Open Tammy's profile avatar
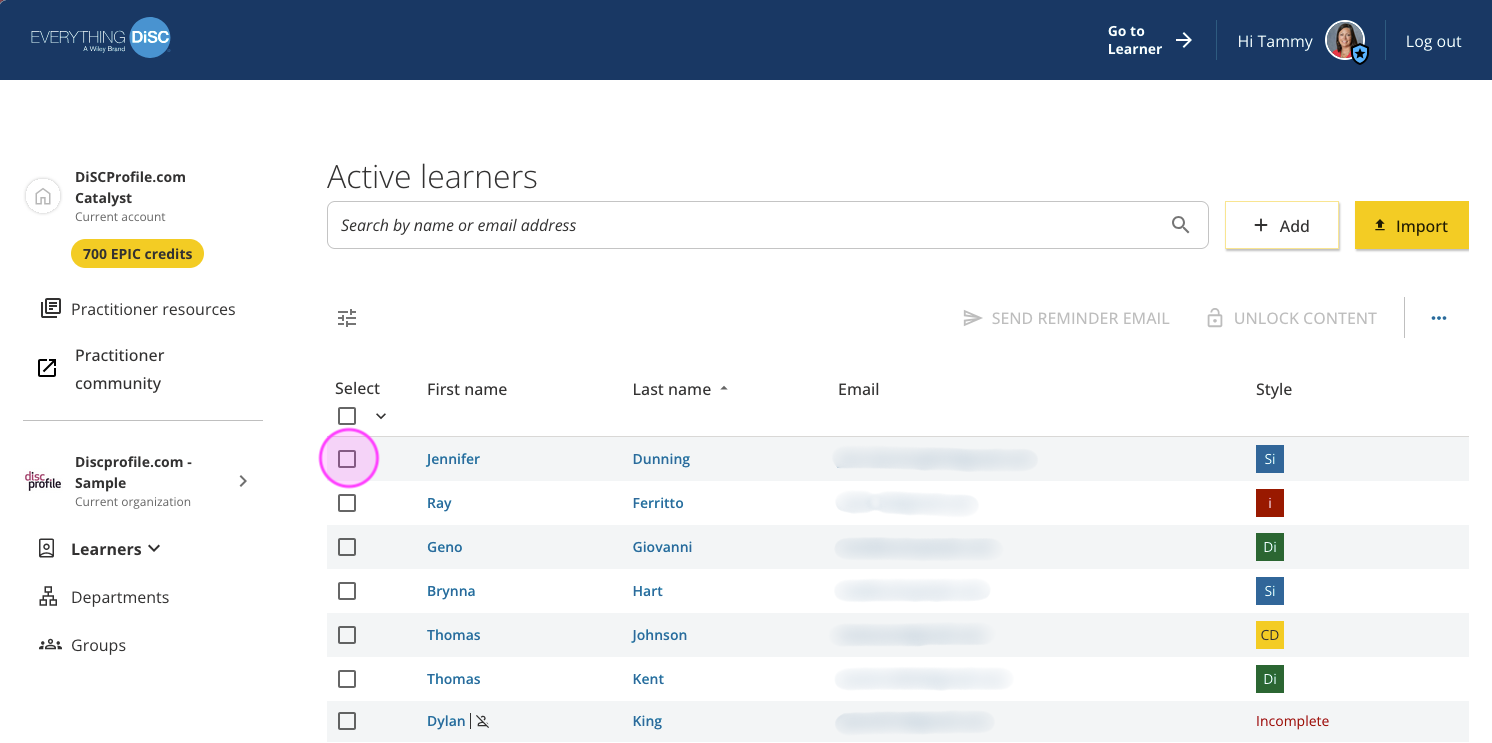1492x743 pixels. [x=1345, y=41]
